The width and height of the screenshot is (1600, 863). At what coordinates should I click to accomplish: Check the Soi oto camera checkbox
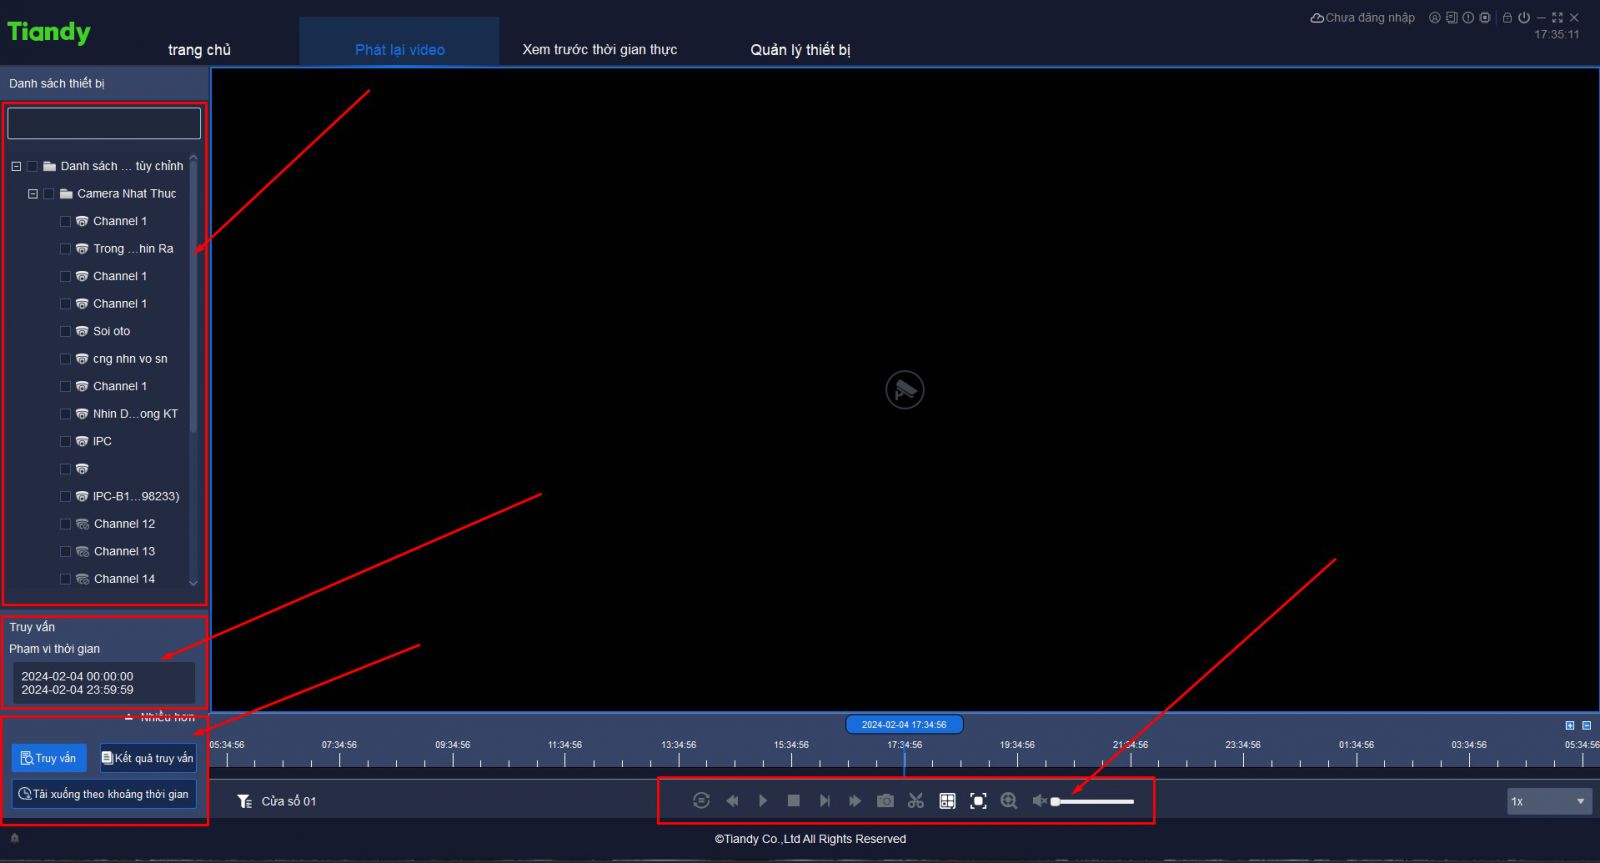tap(66, 331)
